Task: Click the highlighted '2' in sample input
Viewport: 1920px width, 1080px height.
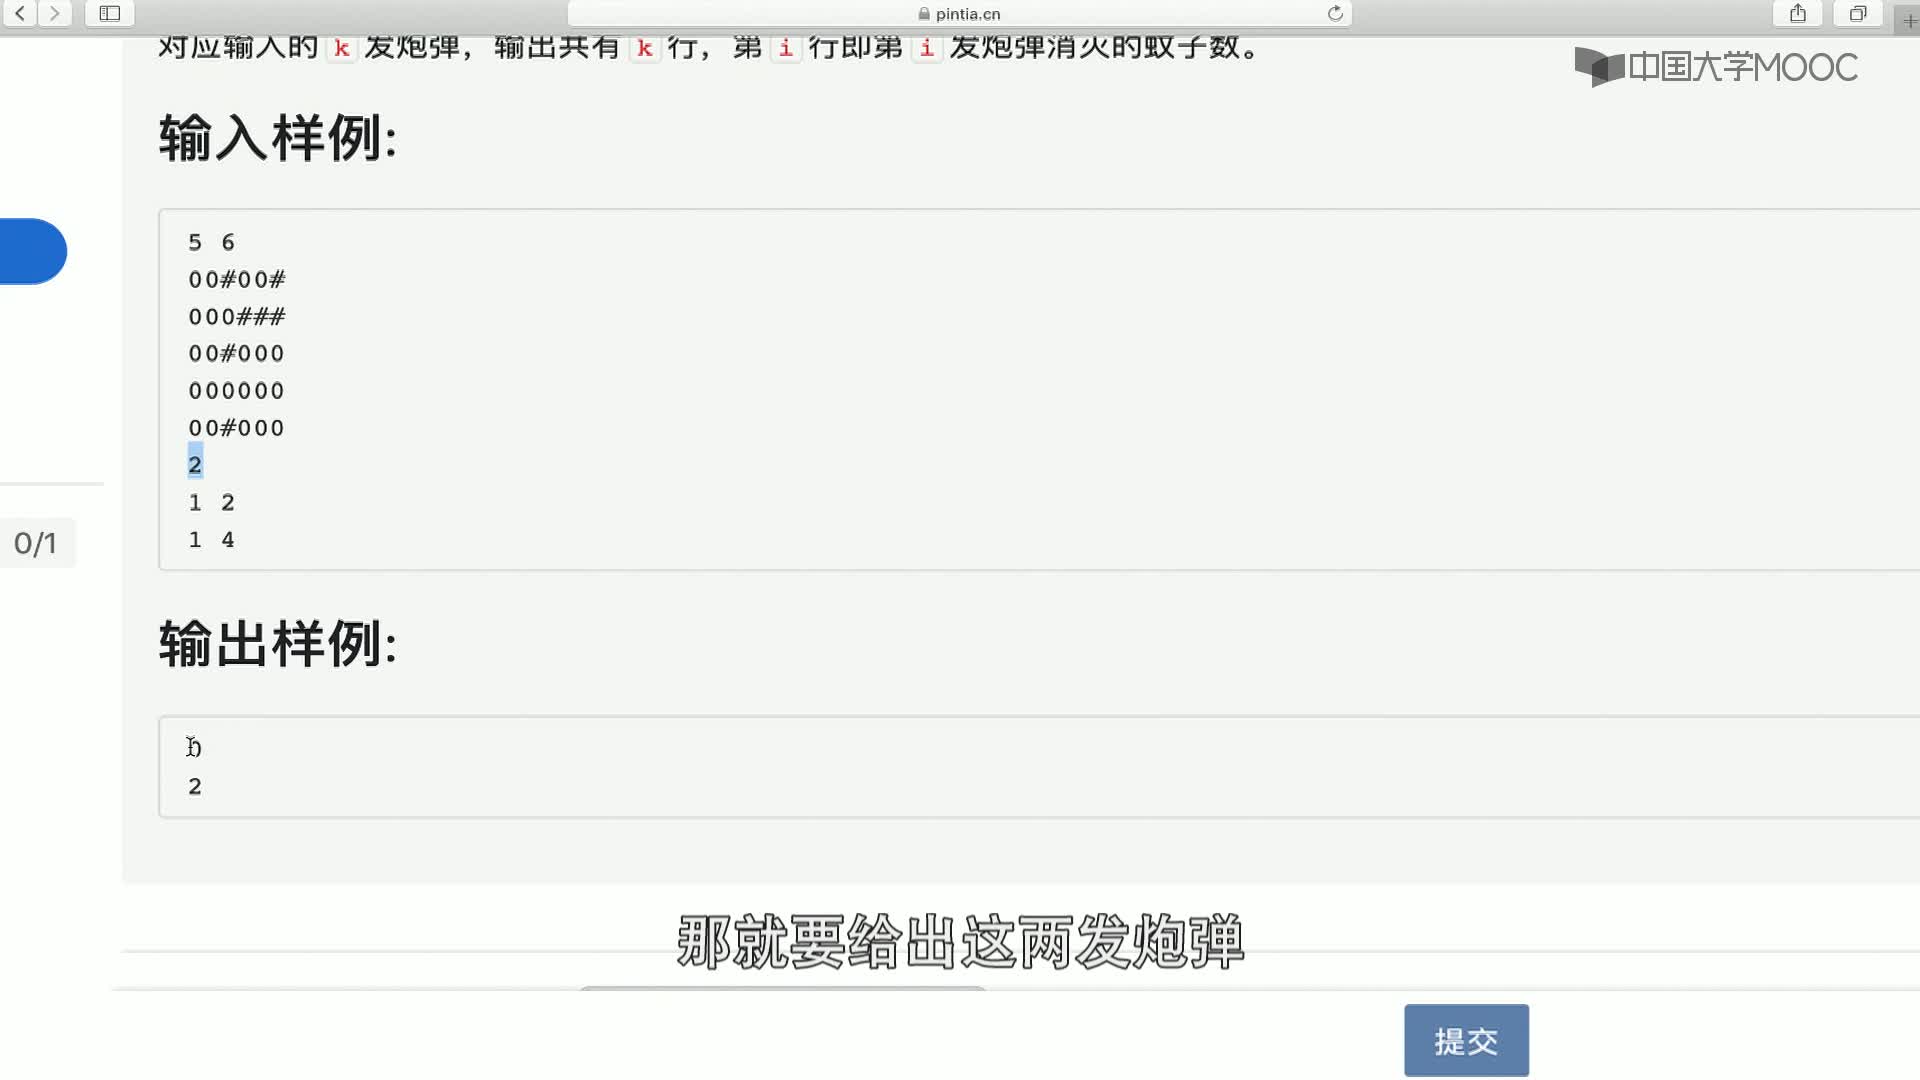Action: 195,464
